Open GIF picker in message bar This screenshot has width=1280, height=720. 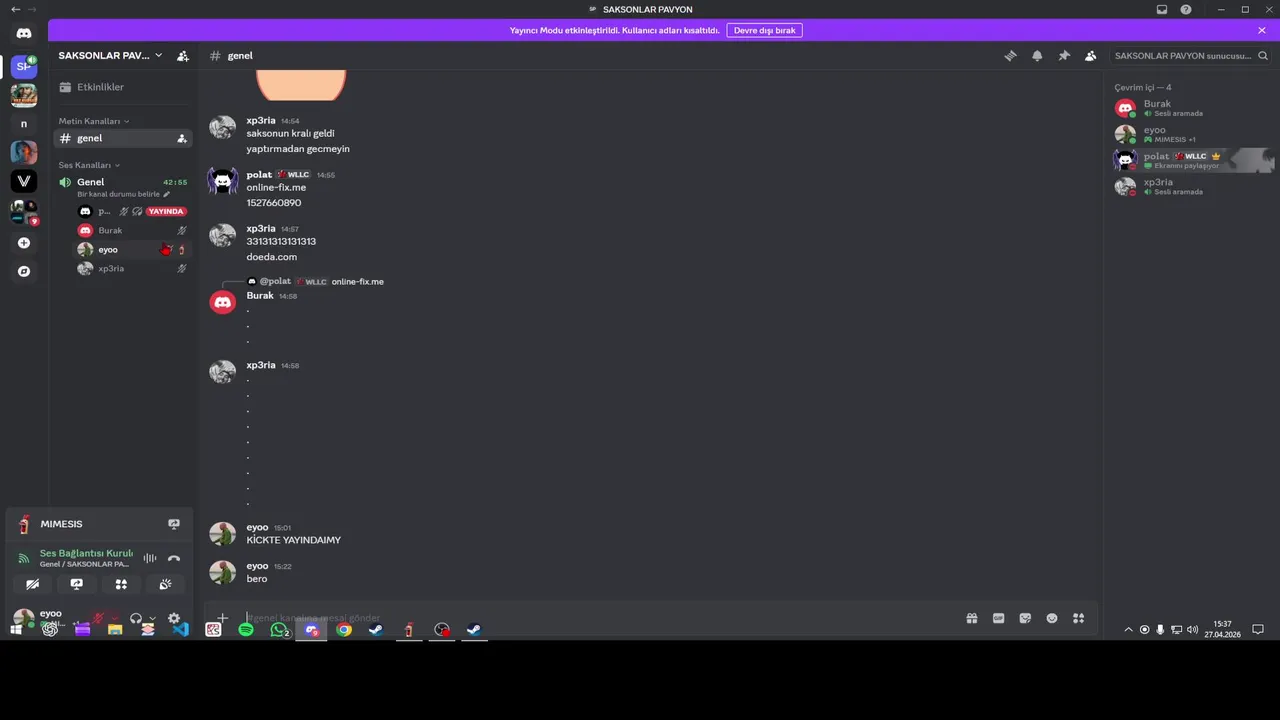998,618
